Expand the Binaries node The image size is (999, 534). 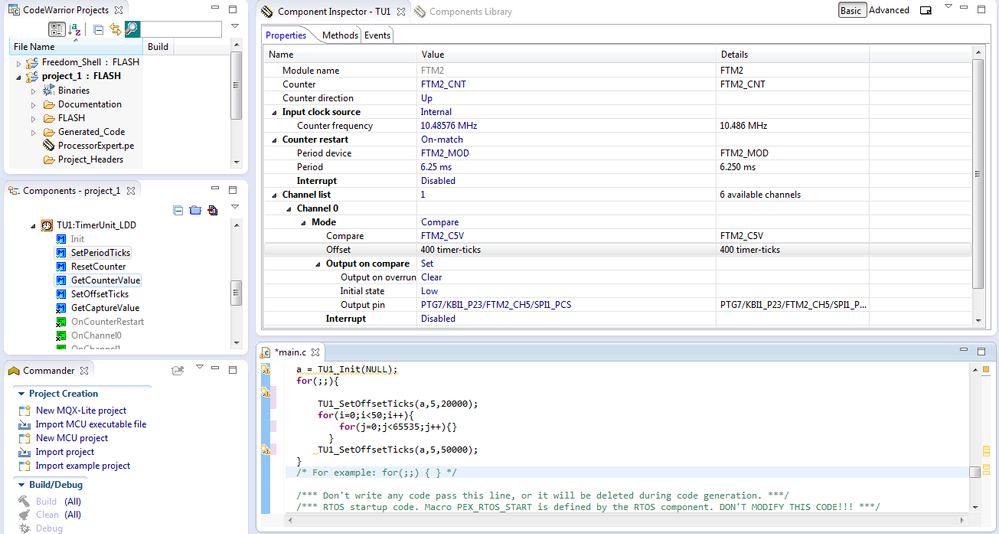click(x=33, y=91)
